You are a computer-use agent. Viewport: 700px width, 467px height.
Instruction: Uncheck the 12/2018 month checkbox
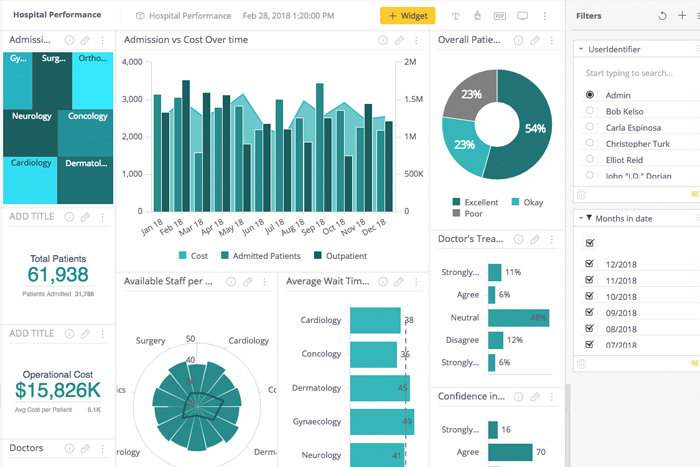589,264
